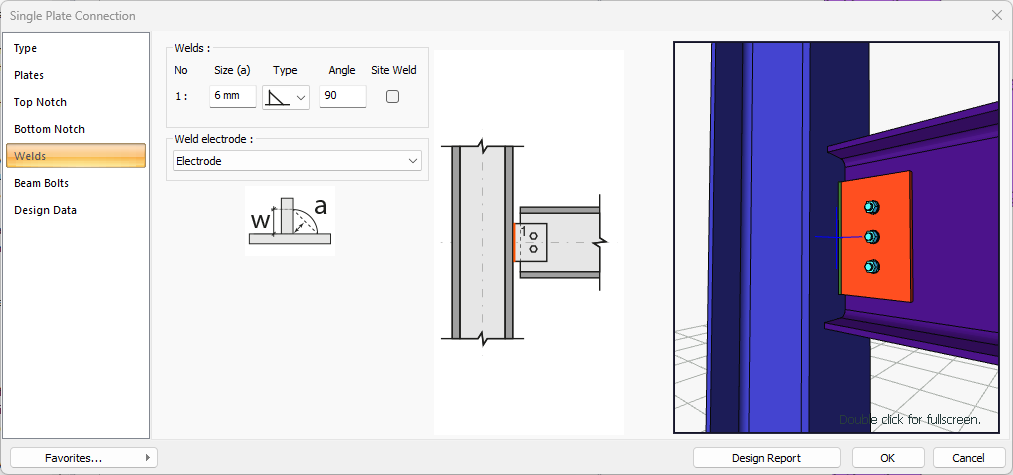Select the Welds section
The image size is (1013, 475).
[x=76, y=156]
